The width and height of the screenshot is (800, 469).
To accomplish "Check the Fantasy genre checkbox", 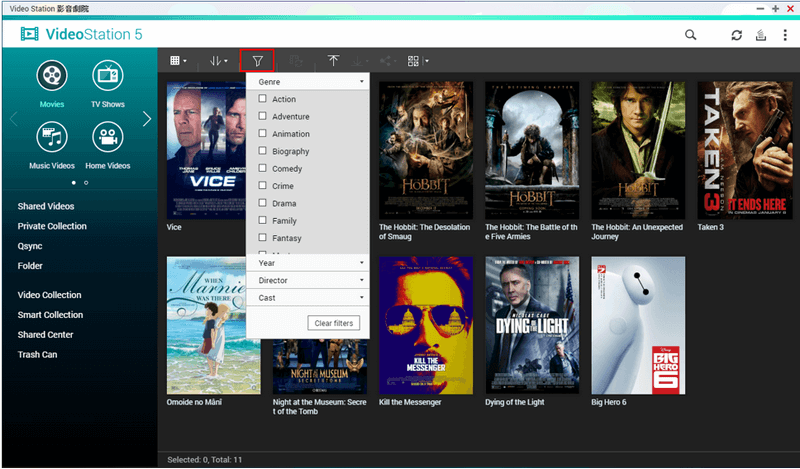I will pyautogui.click(x=262, y=237).
